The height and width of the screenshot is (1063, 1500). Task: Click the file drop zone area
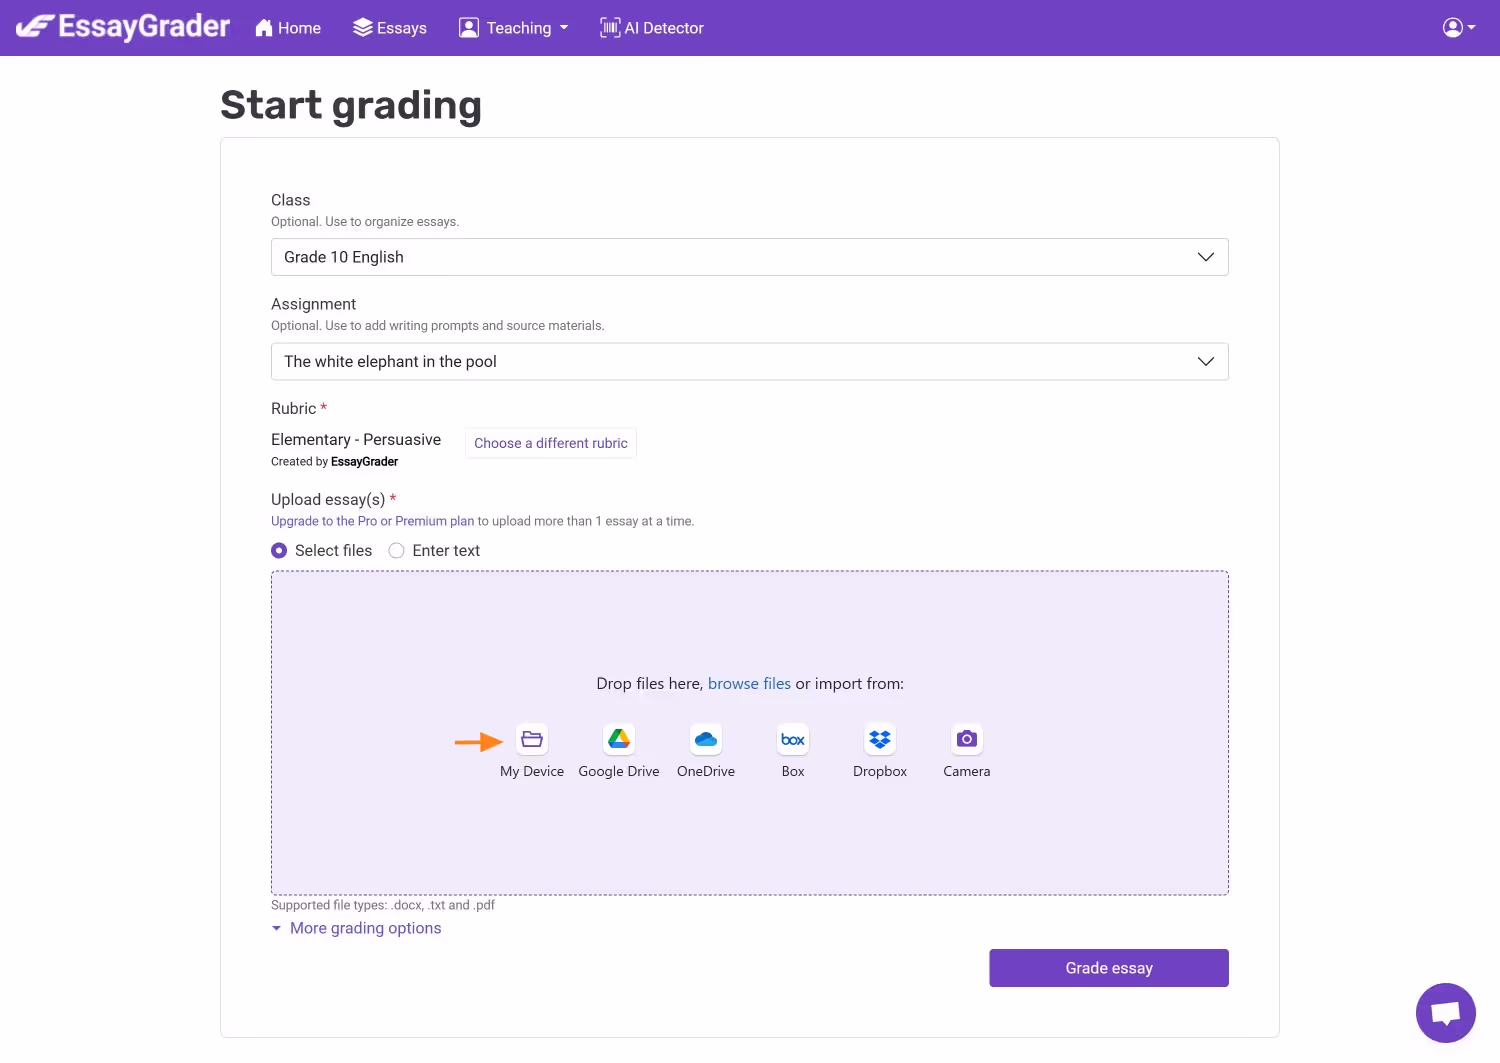(x=750, y=733)
